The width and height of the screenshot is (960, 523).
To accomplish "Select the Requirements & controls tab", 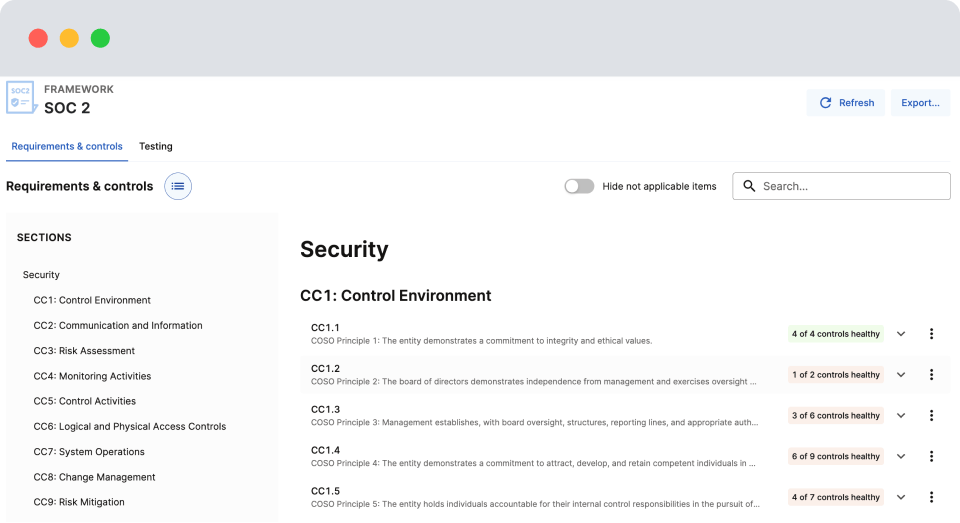I will tap(67, 146).
